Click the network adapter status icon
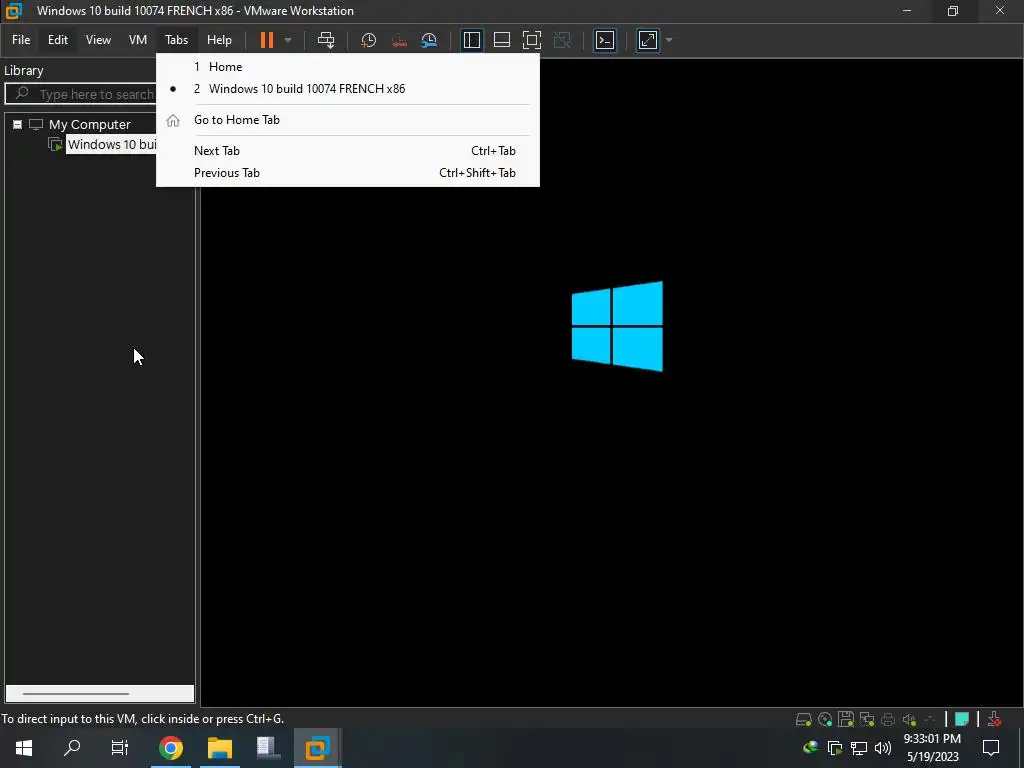The image size is (1024, 768). click(867, 719)
